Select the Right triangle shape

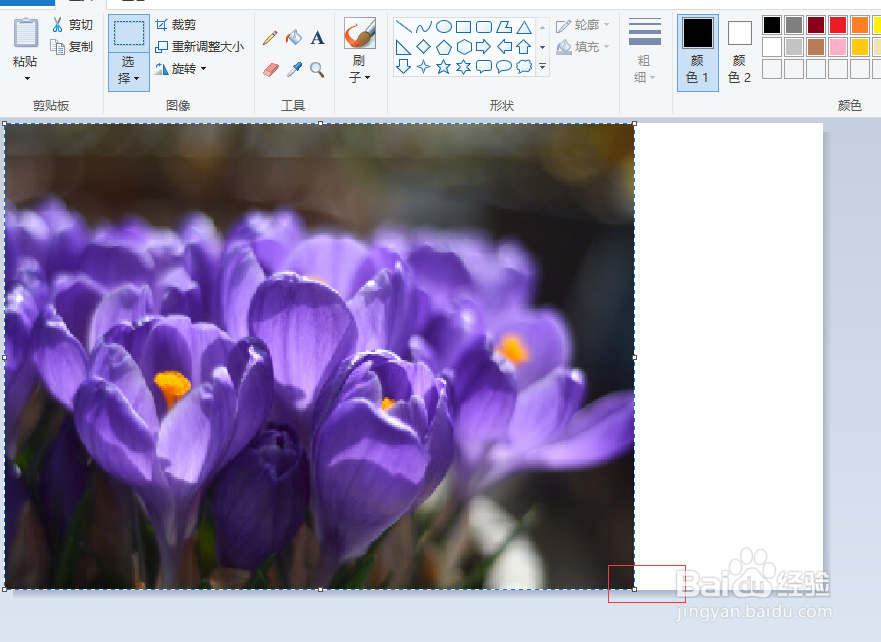pyautogui.click(x=403, y=47)
